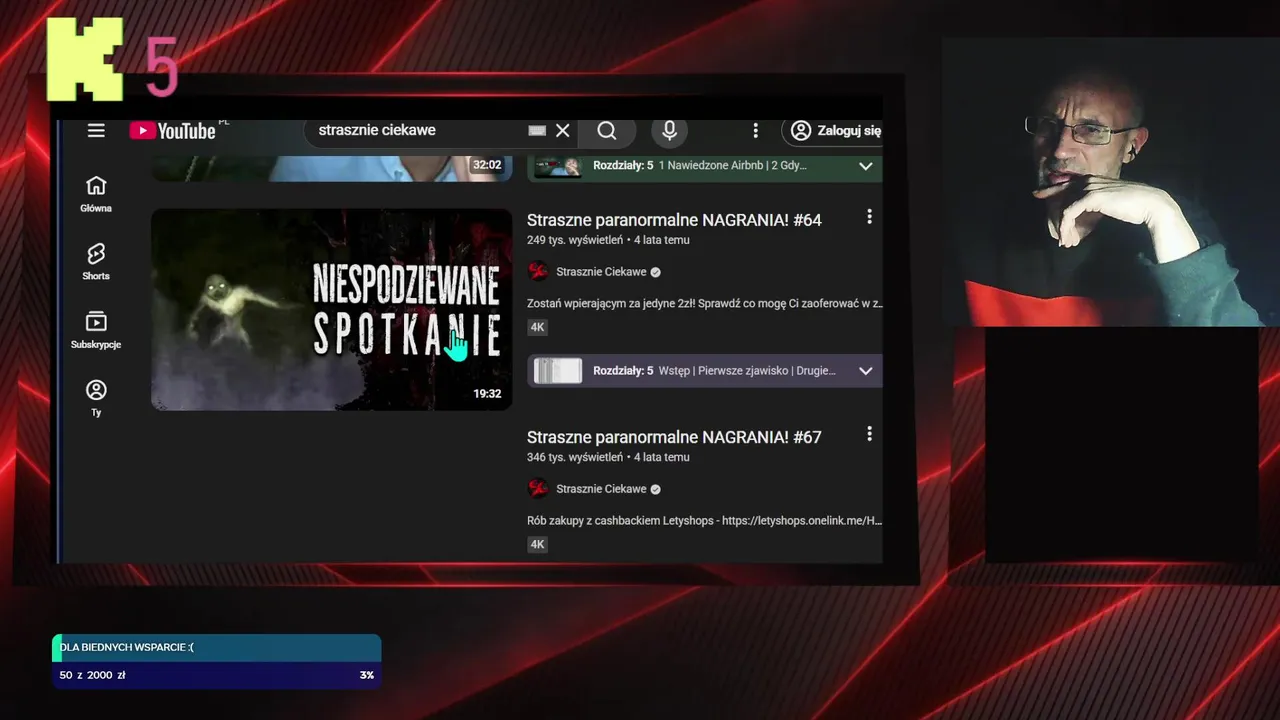Screen dimensions: 1280x720
Task: Open the YouTube settings three-dot menu
Action: (755, 131)
